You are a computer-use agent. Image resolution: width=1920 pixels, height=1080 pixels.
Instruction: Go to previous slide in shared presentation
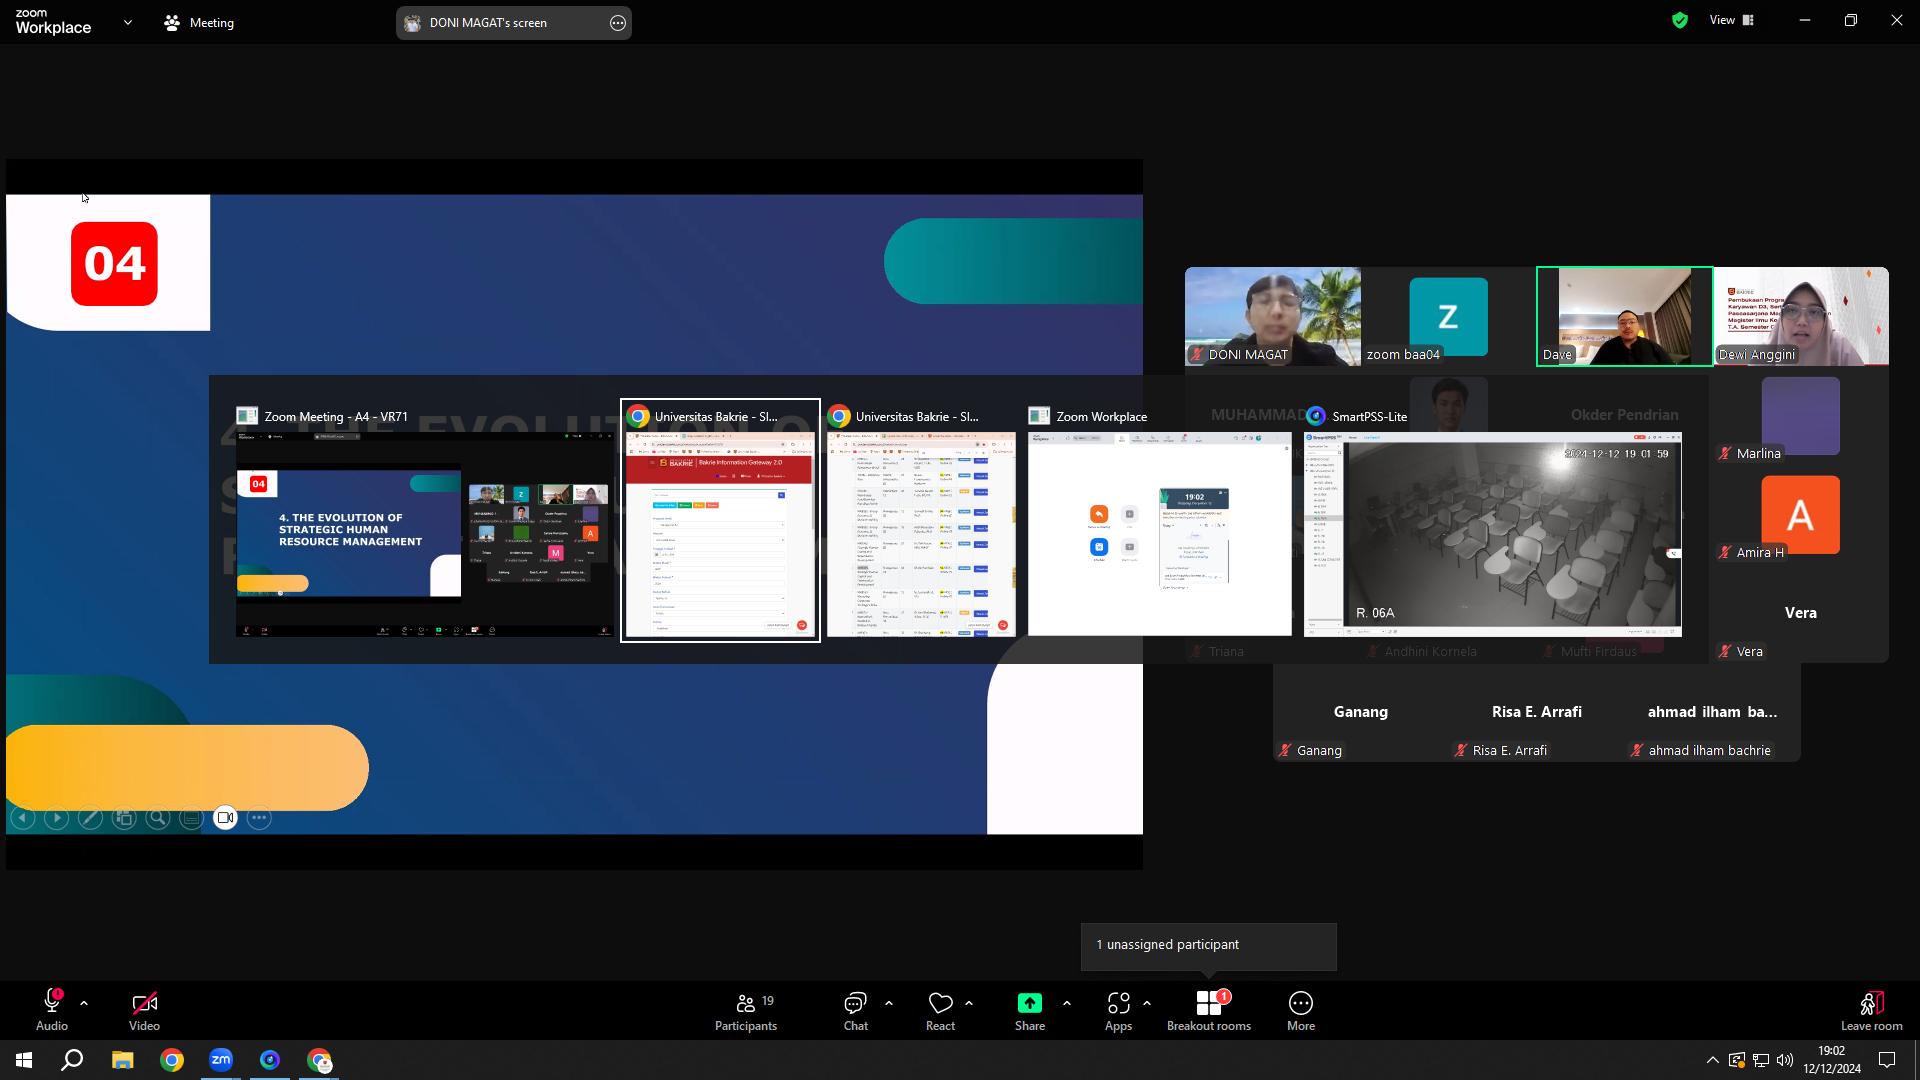23,818
